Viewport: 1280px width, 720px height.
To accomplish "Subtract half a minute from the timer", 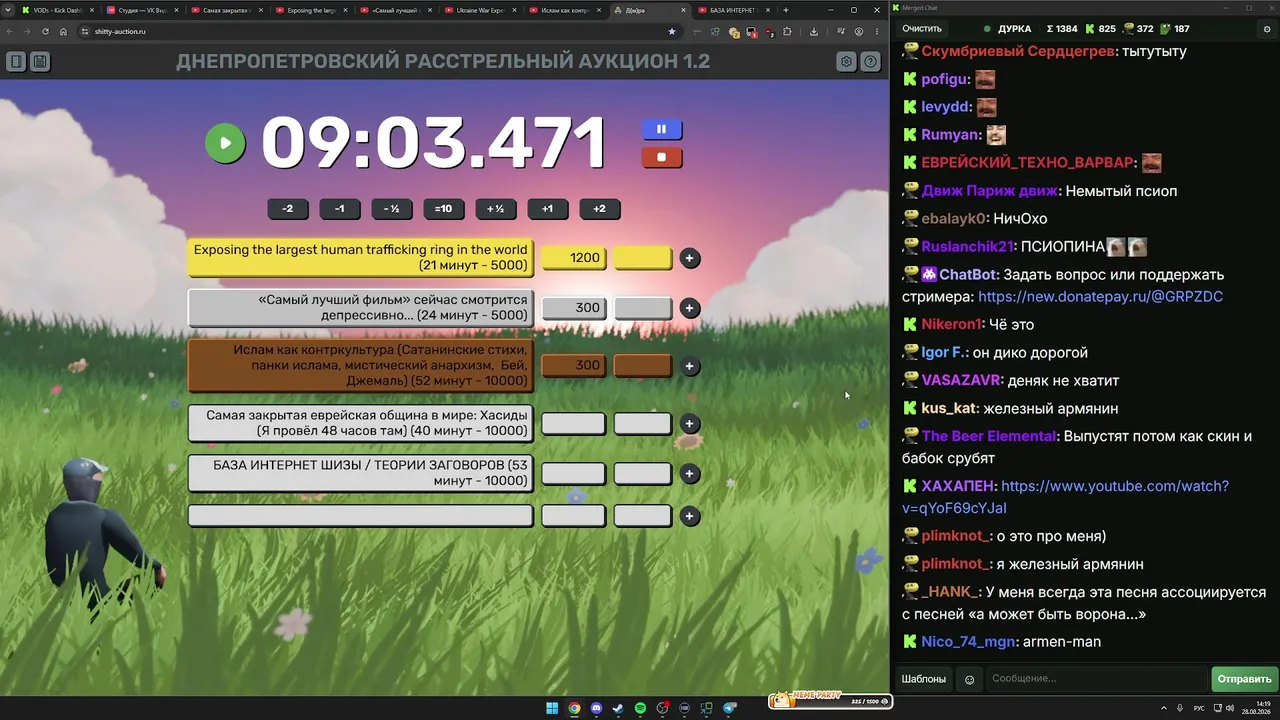I will tap(392, 209).
